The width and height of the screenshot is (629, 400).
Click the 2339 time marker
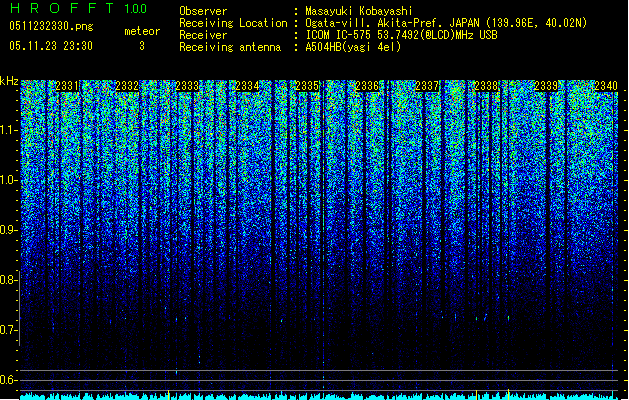click(546, 86)
